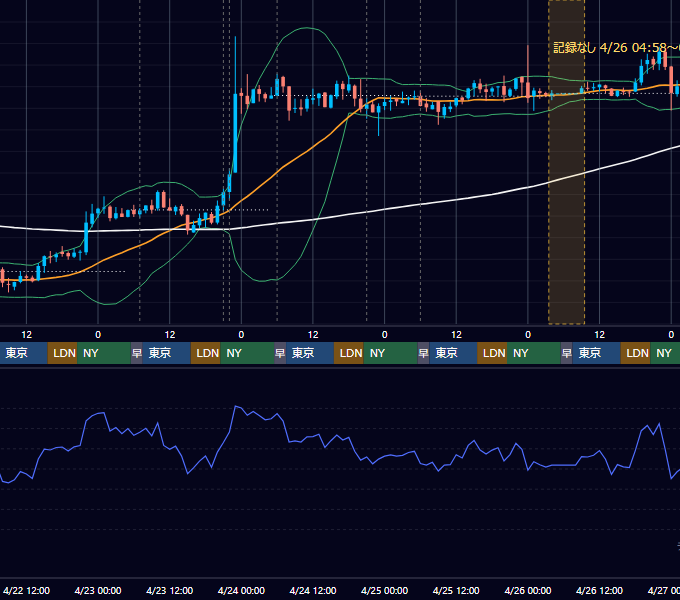Viewport: 680px width, 600px height.
Task: Select the shaded no-record highlighted time zone
Action: [566, 162]
